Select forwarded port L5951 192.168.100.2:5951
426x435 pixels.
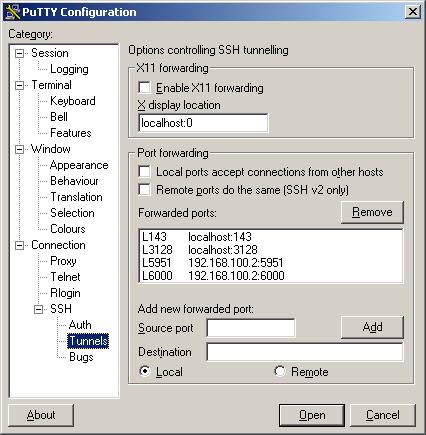coord(271,263)
